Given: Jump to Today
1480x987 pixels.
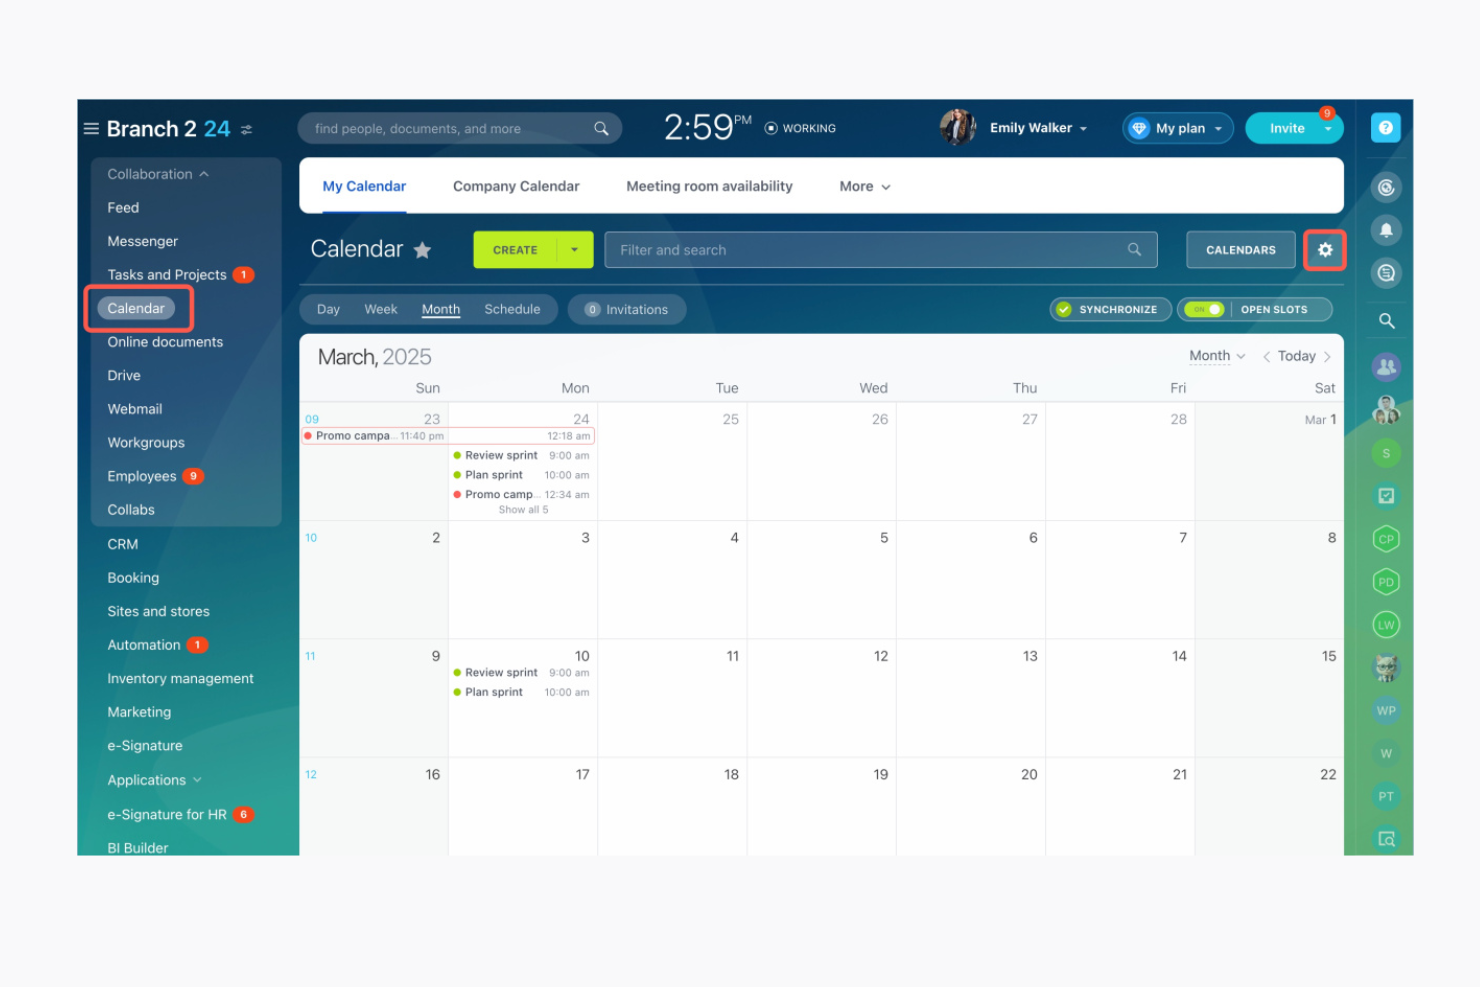Looking at the screenshot, I should click(x=1296, y=356).
